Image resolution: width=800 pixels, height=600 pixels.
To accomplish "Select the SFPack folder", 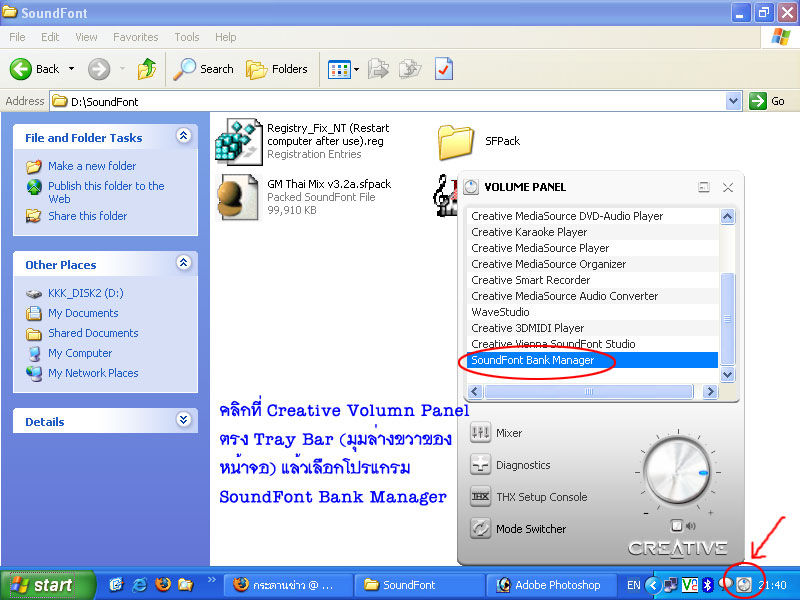I will click(479, 141).
